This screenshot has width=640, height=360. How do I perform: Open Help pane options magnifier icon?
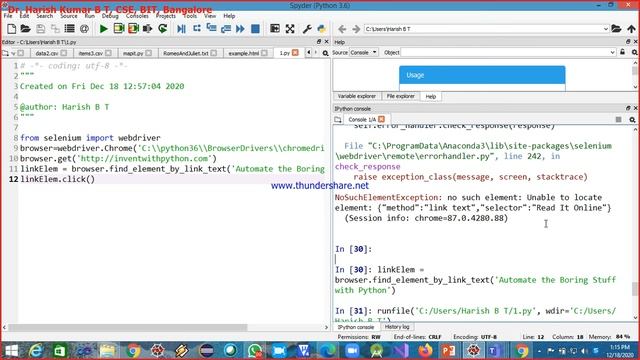(634, 53)
